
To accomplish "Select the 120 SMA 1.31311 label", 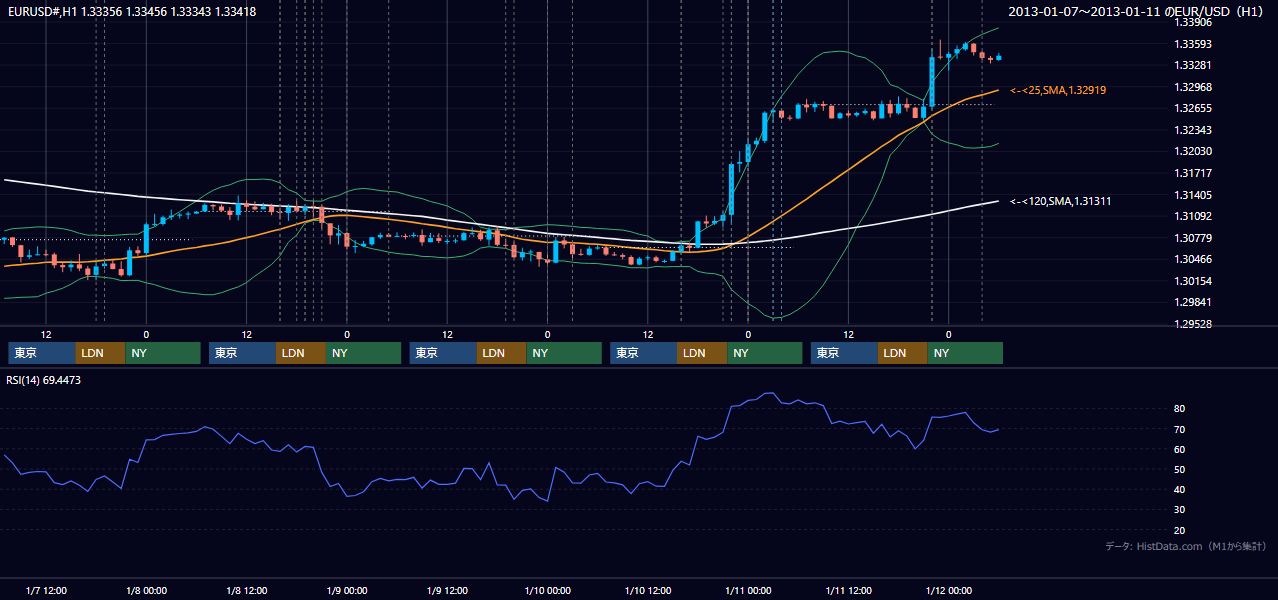I will (x=1061, y=201).
